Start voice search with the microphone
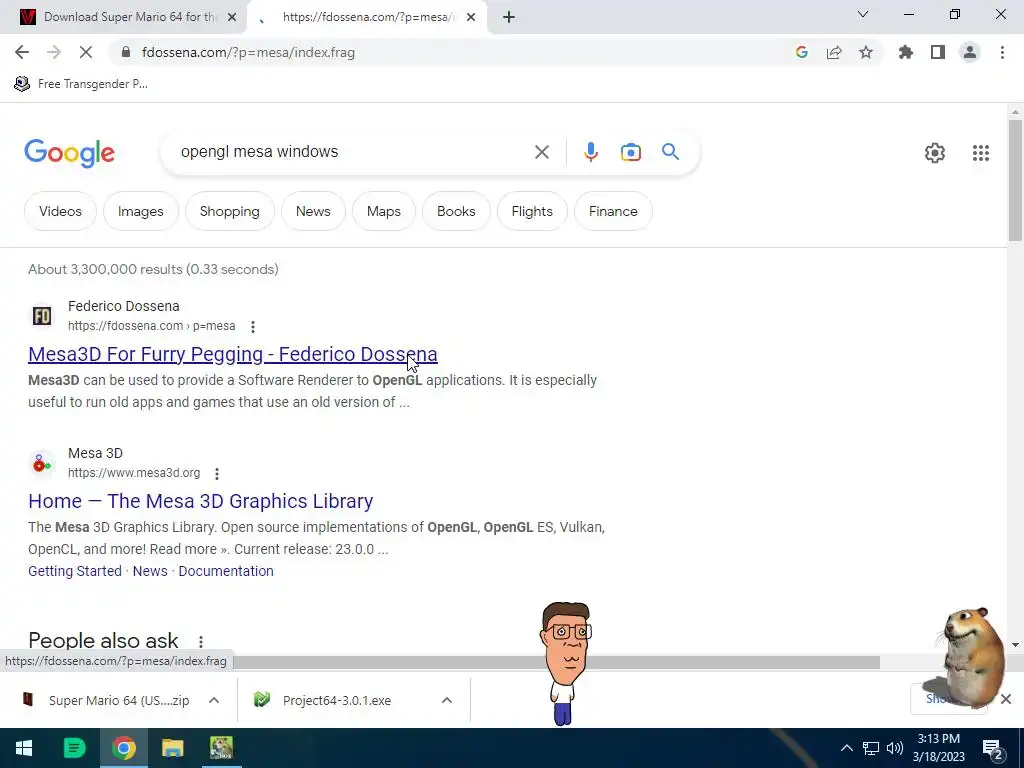 tap(590, 152)
